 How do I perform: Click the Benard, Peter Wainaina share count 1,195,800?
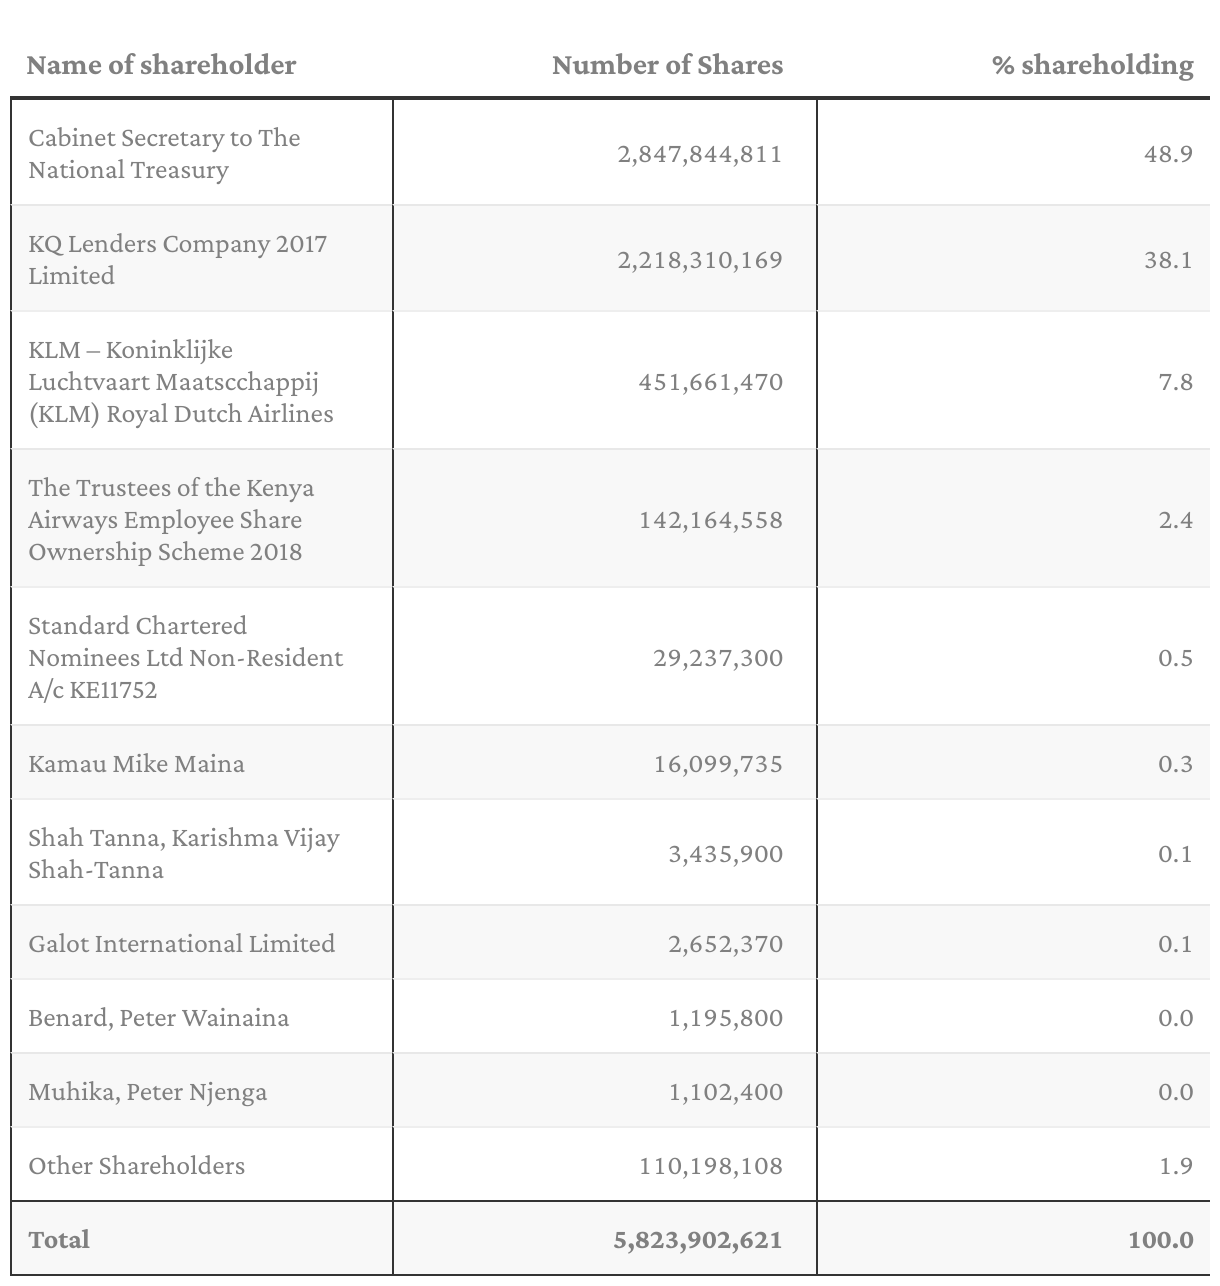point(725,1018)
